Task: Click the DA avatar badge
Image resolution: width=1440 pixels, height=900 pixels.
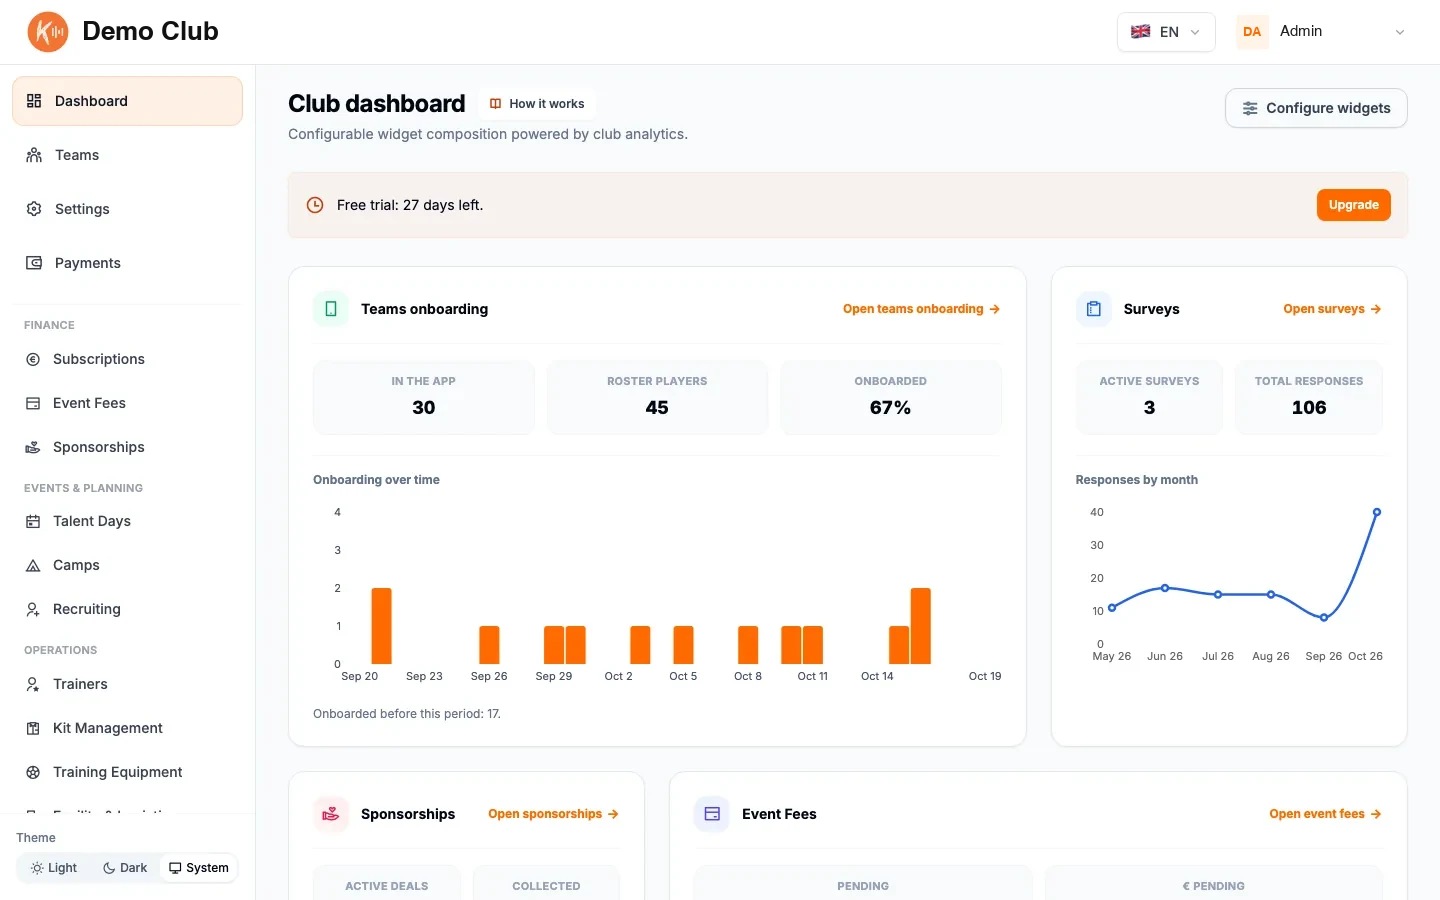Action: (1252, 32)
